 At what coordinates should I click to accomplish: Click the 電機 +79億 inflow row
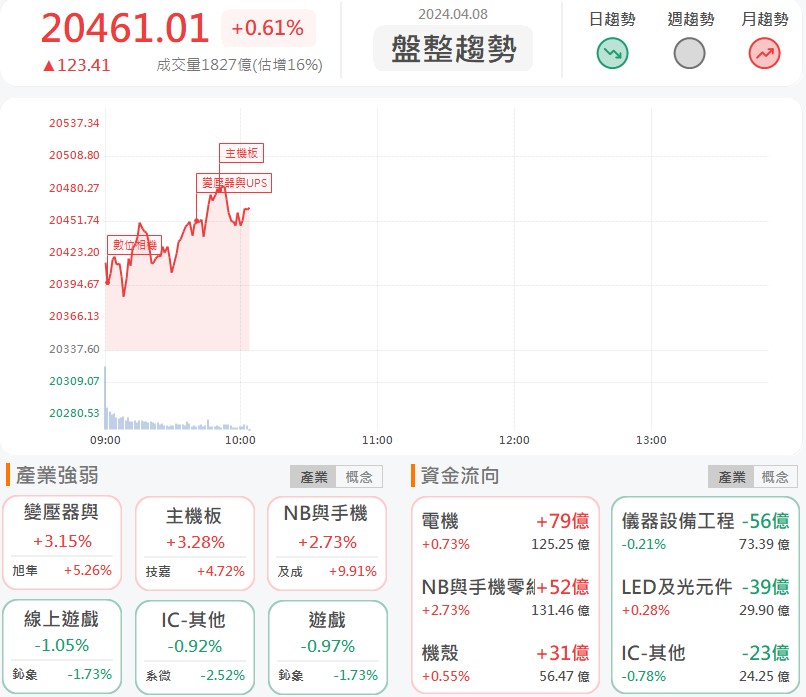click(x=505, y=531)
